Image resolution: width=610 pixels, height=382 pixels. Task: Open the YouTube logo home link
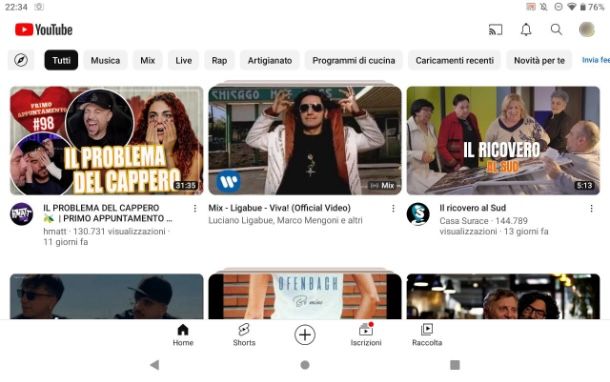click(x=44, y=30)
